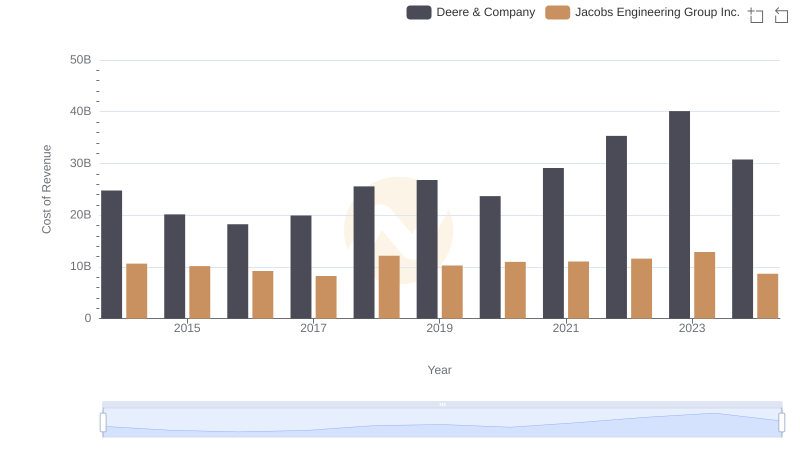Screen dimensions: 800x461
Task: Select the Deere & Company 2019 bar
Action: tap(427, 249)
